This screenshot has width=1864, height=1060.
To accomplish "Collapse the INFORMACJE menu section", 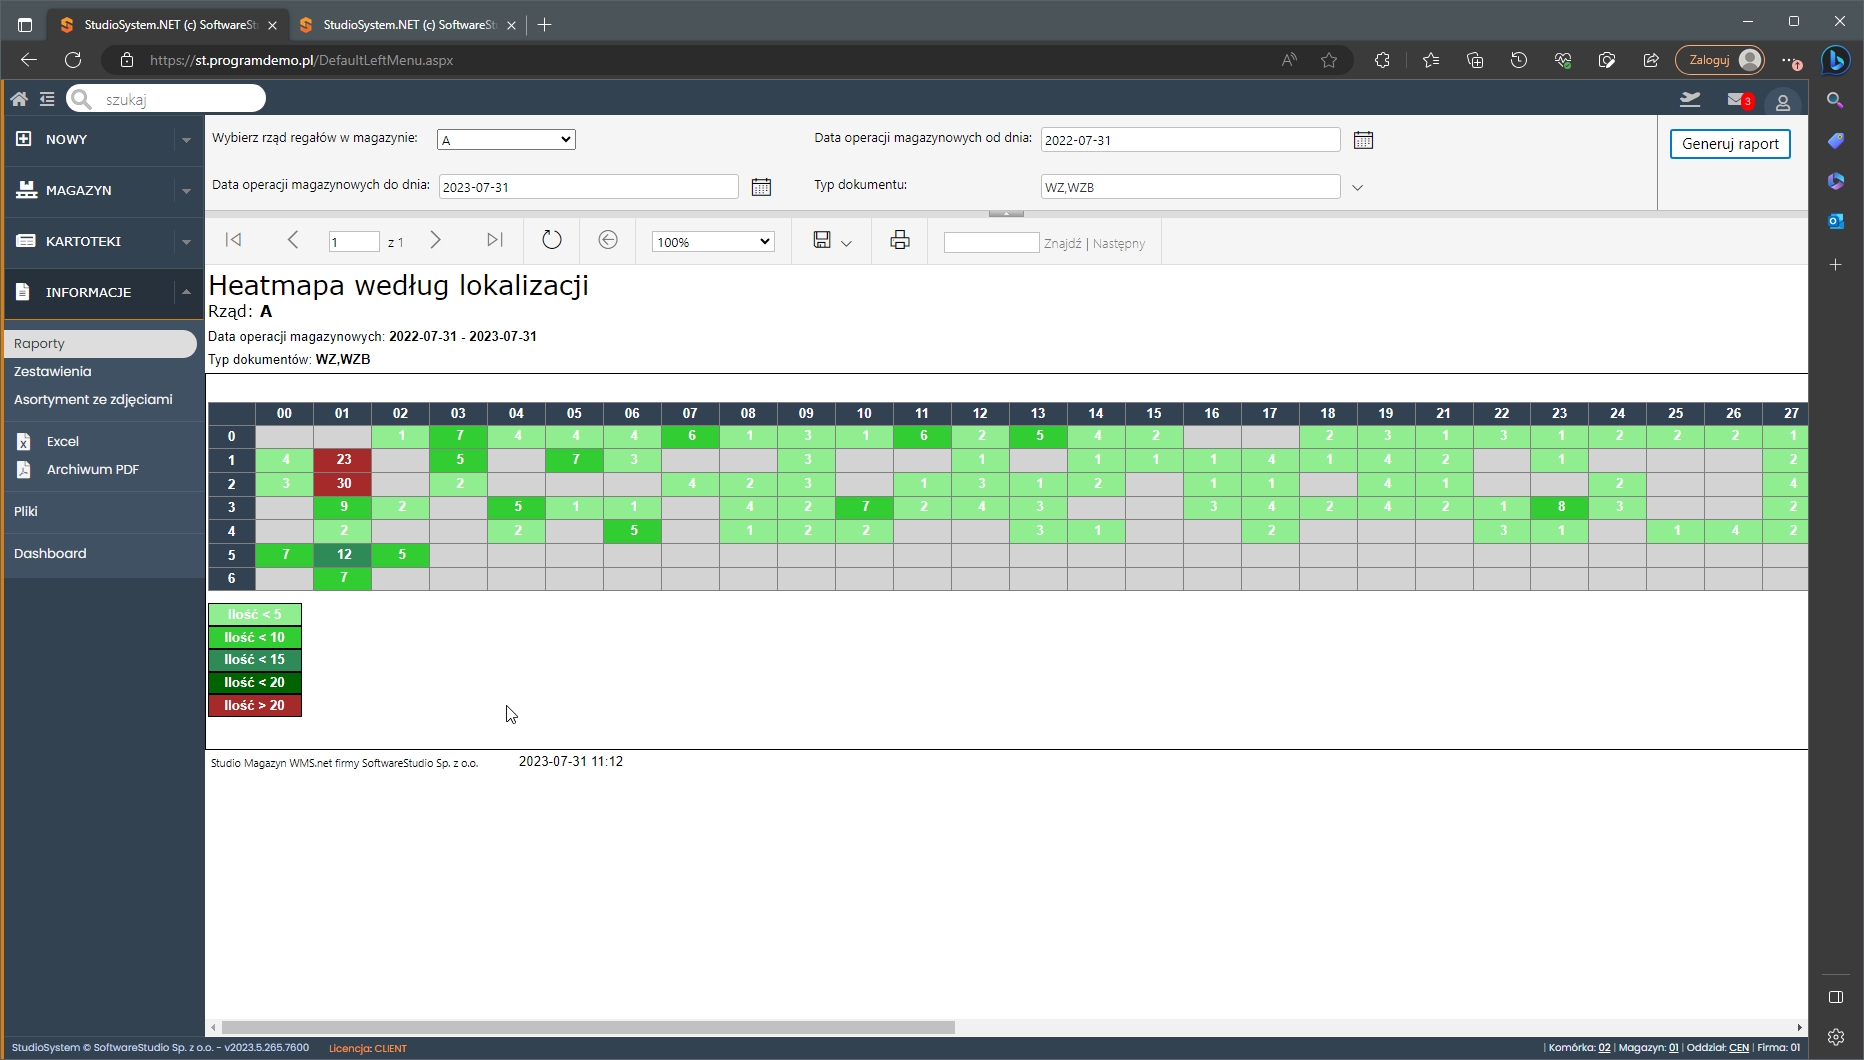I will coord(186,292).
